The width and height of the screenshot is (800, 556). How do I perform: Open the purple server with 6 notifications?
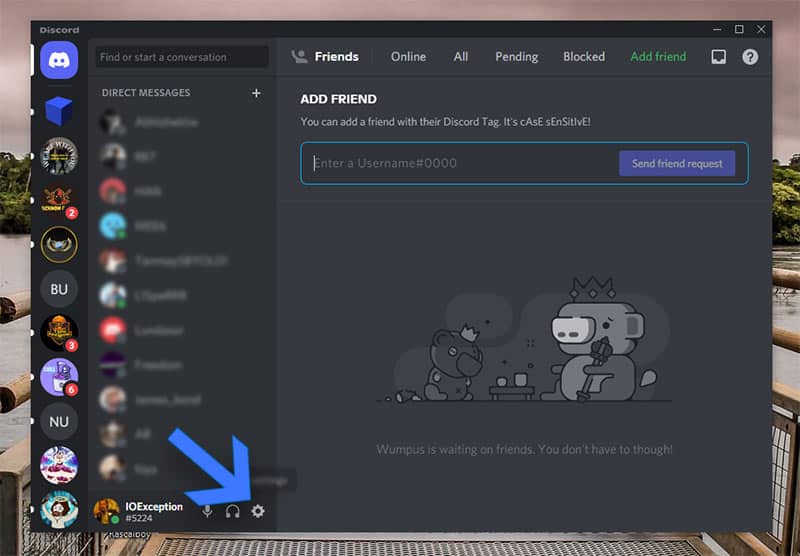[x=59, y=377]
